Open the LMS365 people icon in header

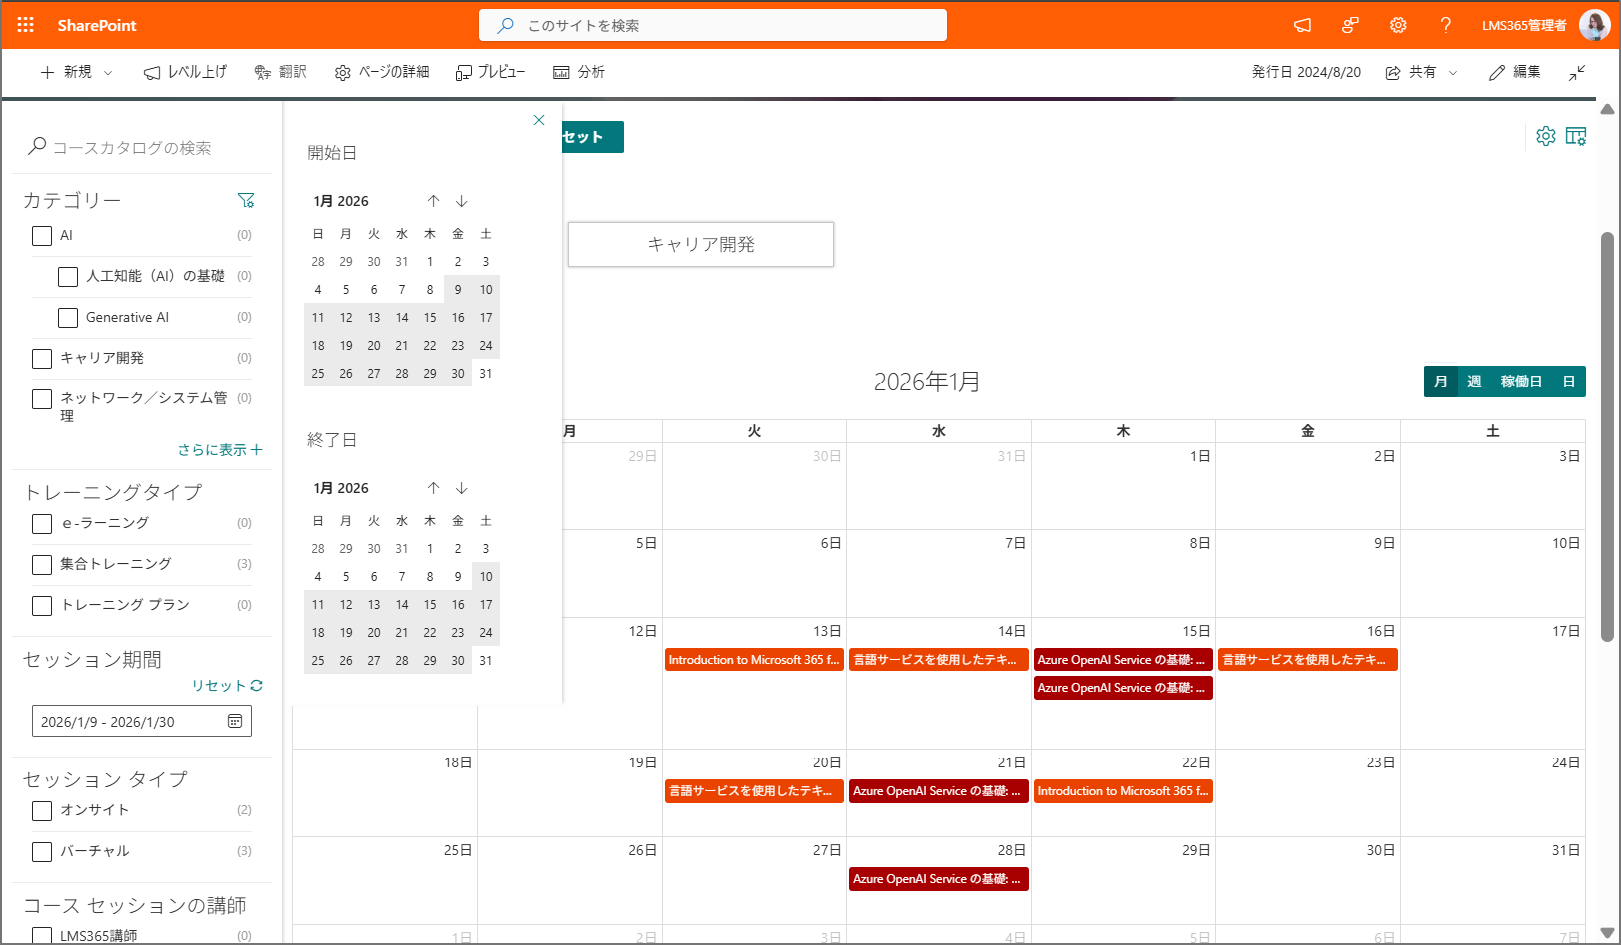click(1350, 25)
